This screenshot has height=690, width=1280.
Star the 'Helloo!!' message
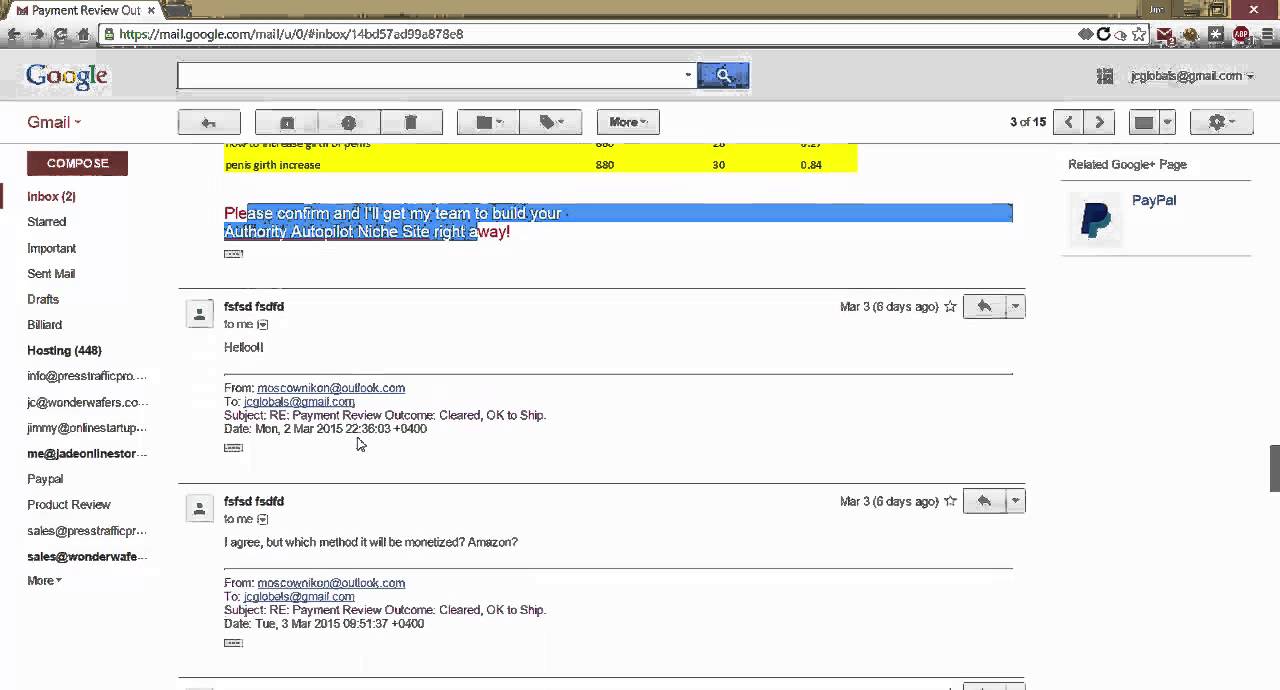pos(950,306)
